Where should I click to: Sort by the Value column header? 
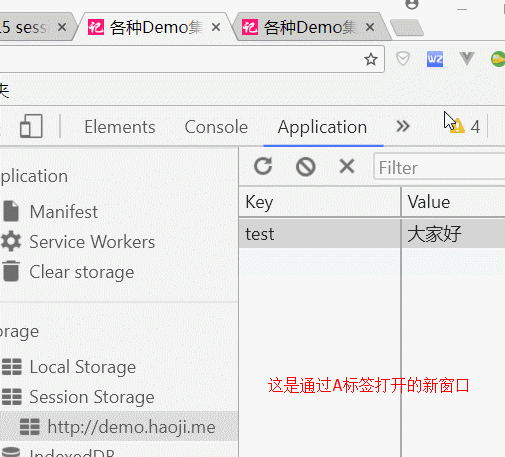[454, 202]
